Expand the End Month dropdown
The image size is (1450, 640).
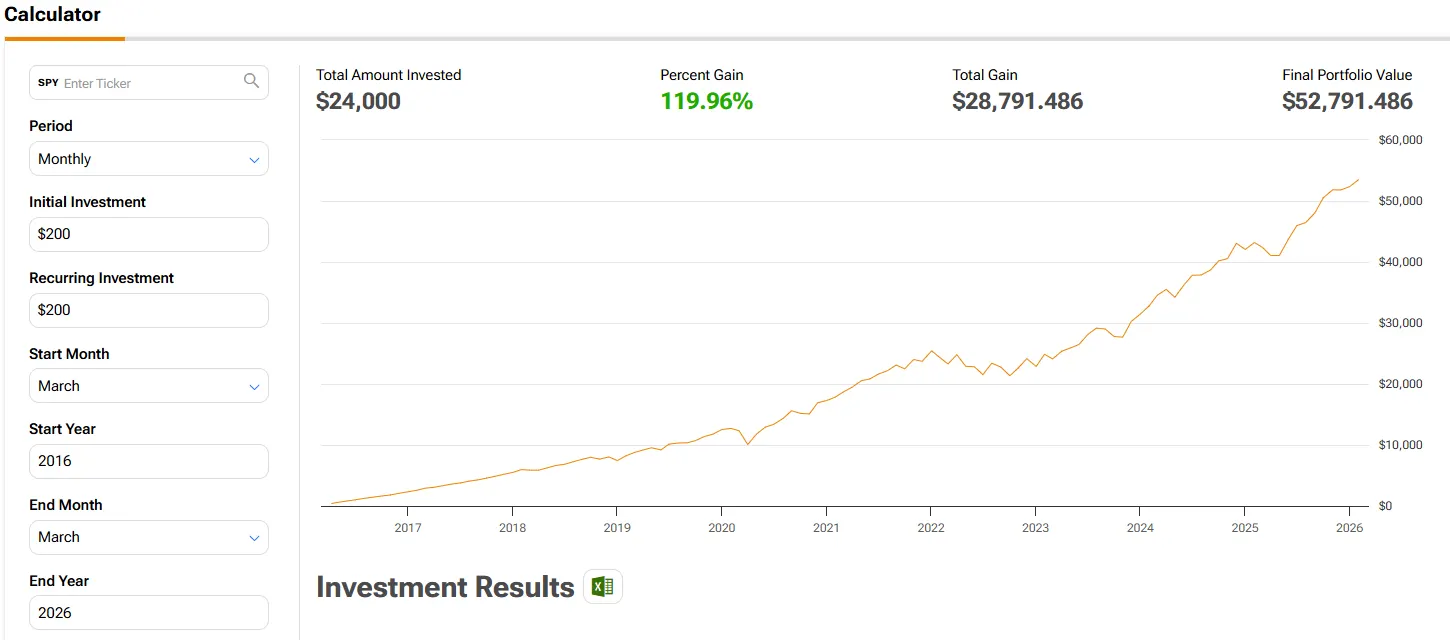[x=148, y=537]
